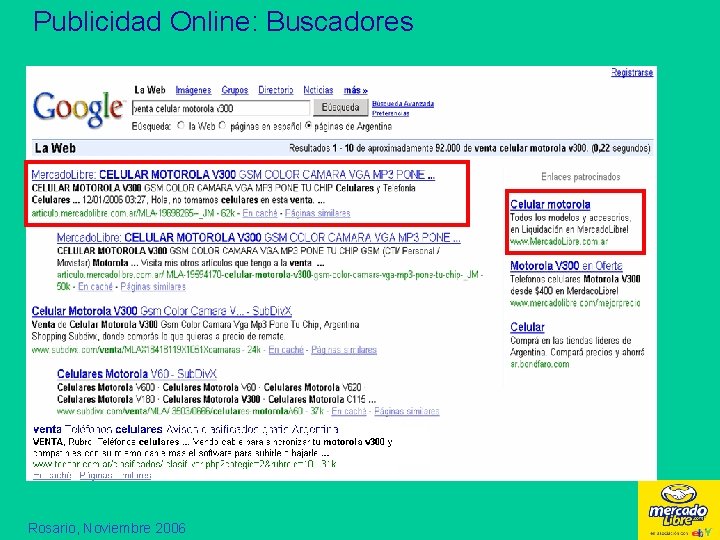Open sponsored ad 'Motorola V300 en Oferta'
Image resolution: width=720 pixels, height=540 pixels.
click(x=566, y=266)
